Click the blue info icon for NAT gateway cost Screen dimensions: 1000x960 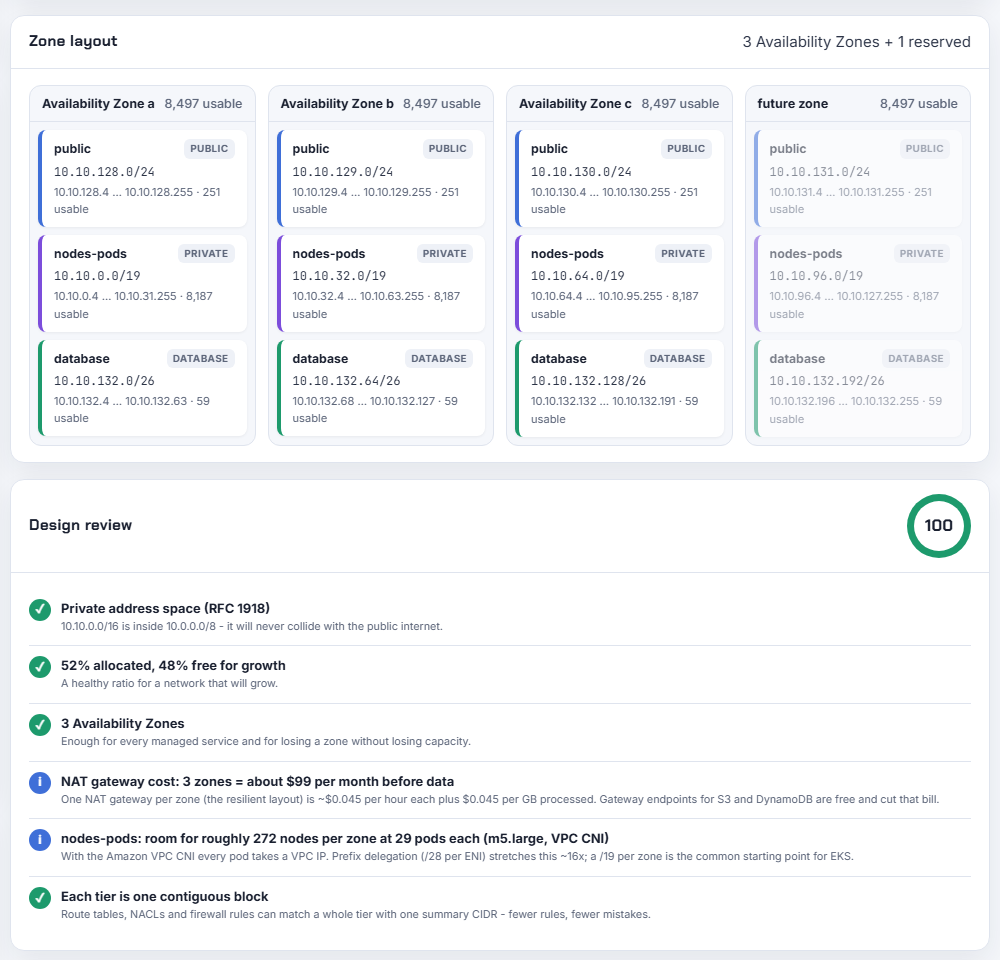40,783
